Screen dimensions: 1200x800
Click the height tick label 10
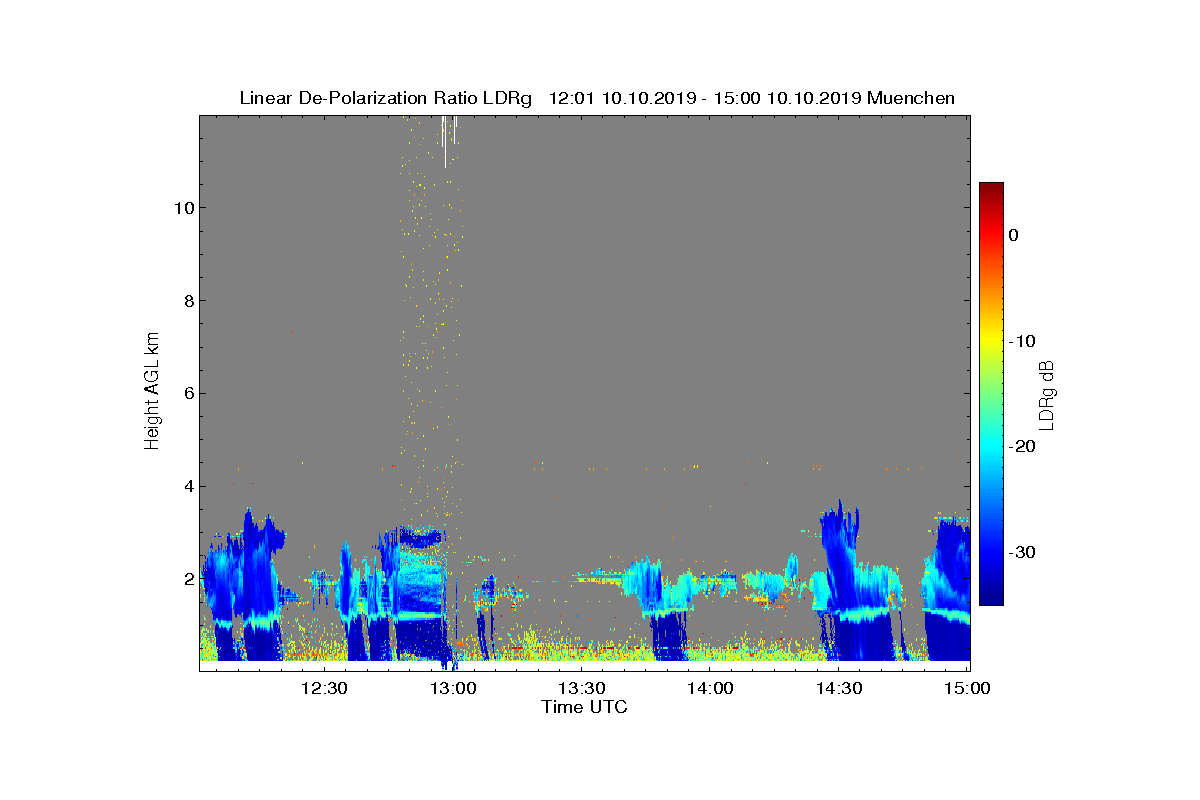tap(183, 207)
